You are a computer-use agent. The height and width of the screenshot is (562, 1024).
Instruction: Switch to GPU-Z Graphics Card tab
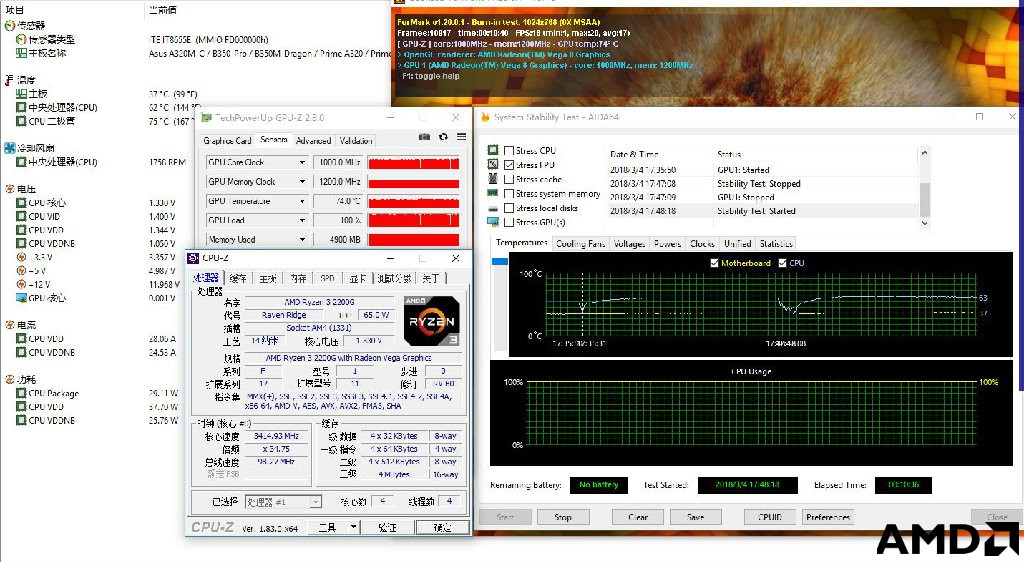tap(227, 140)
